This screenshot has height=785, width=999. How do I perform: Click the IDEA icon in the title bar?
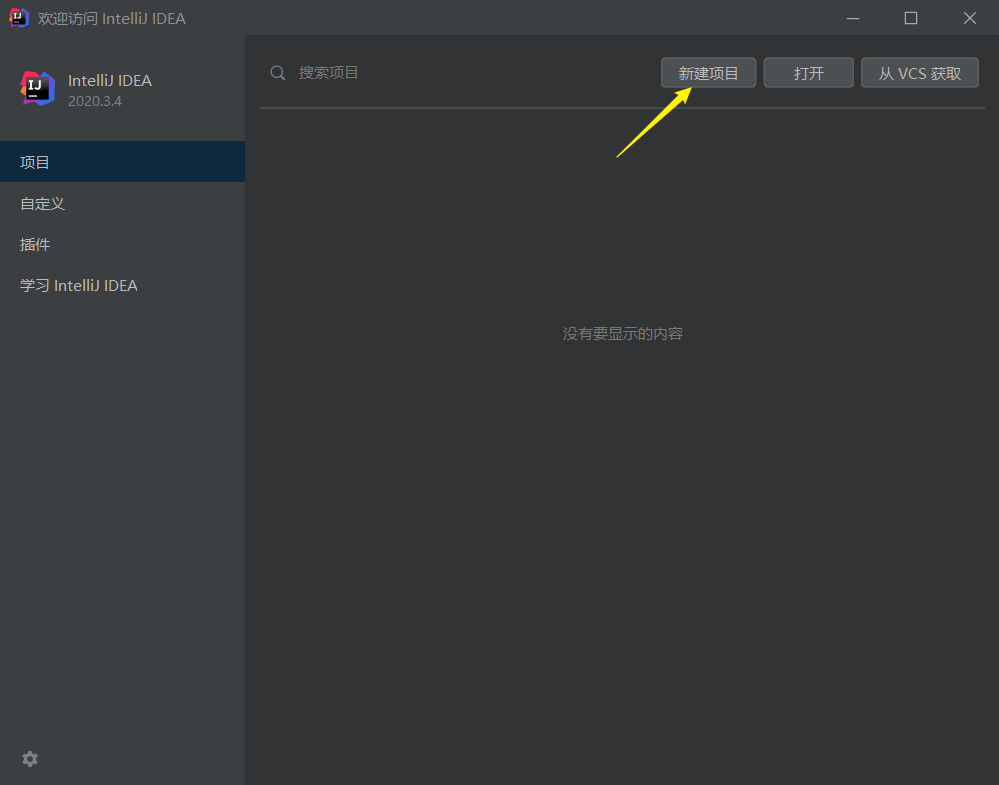pos(16,17)
